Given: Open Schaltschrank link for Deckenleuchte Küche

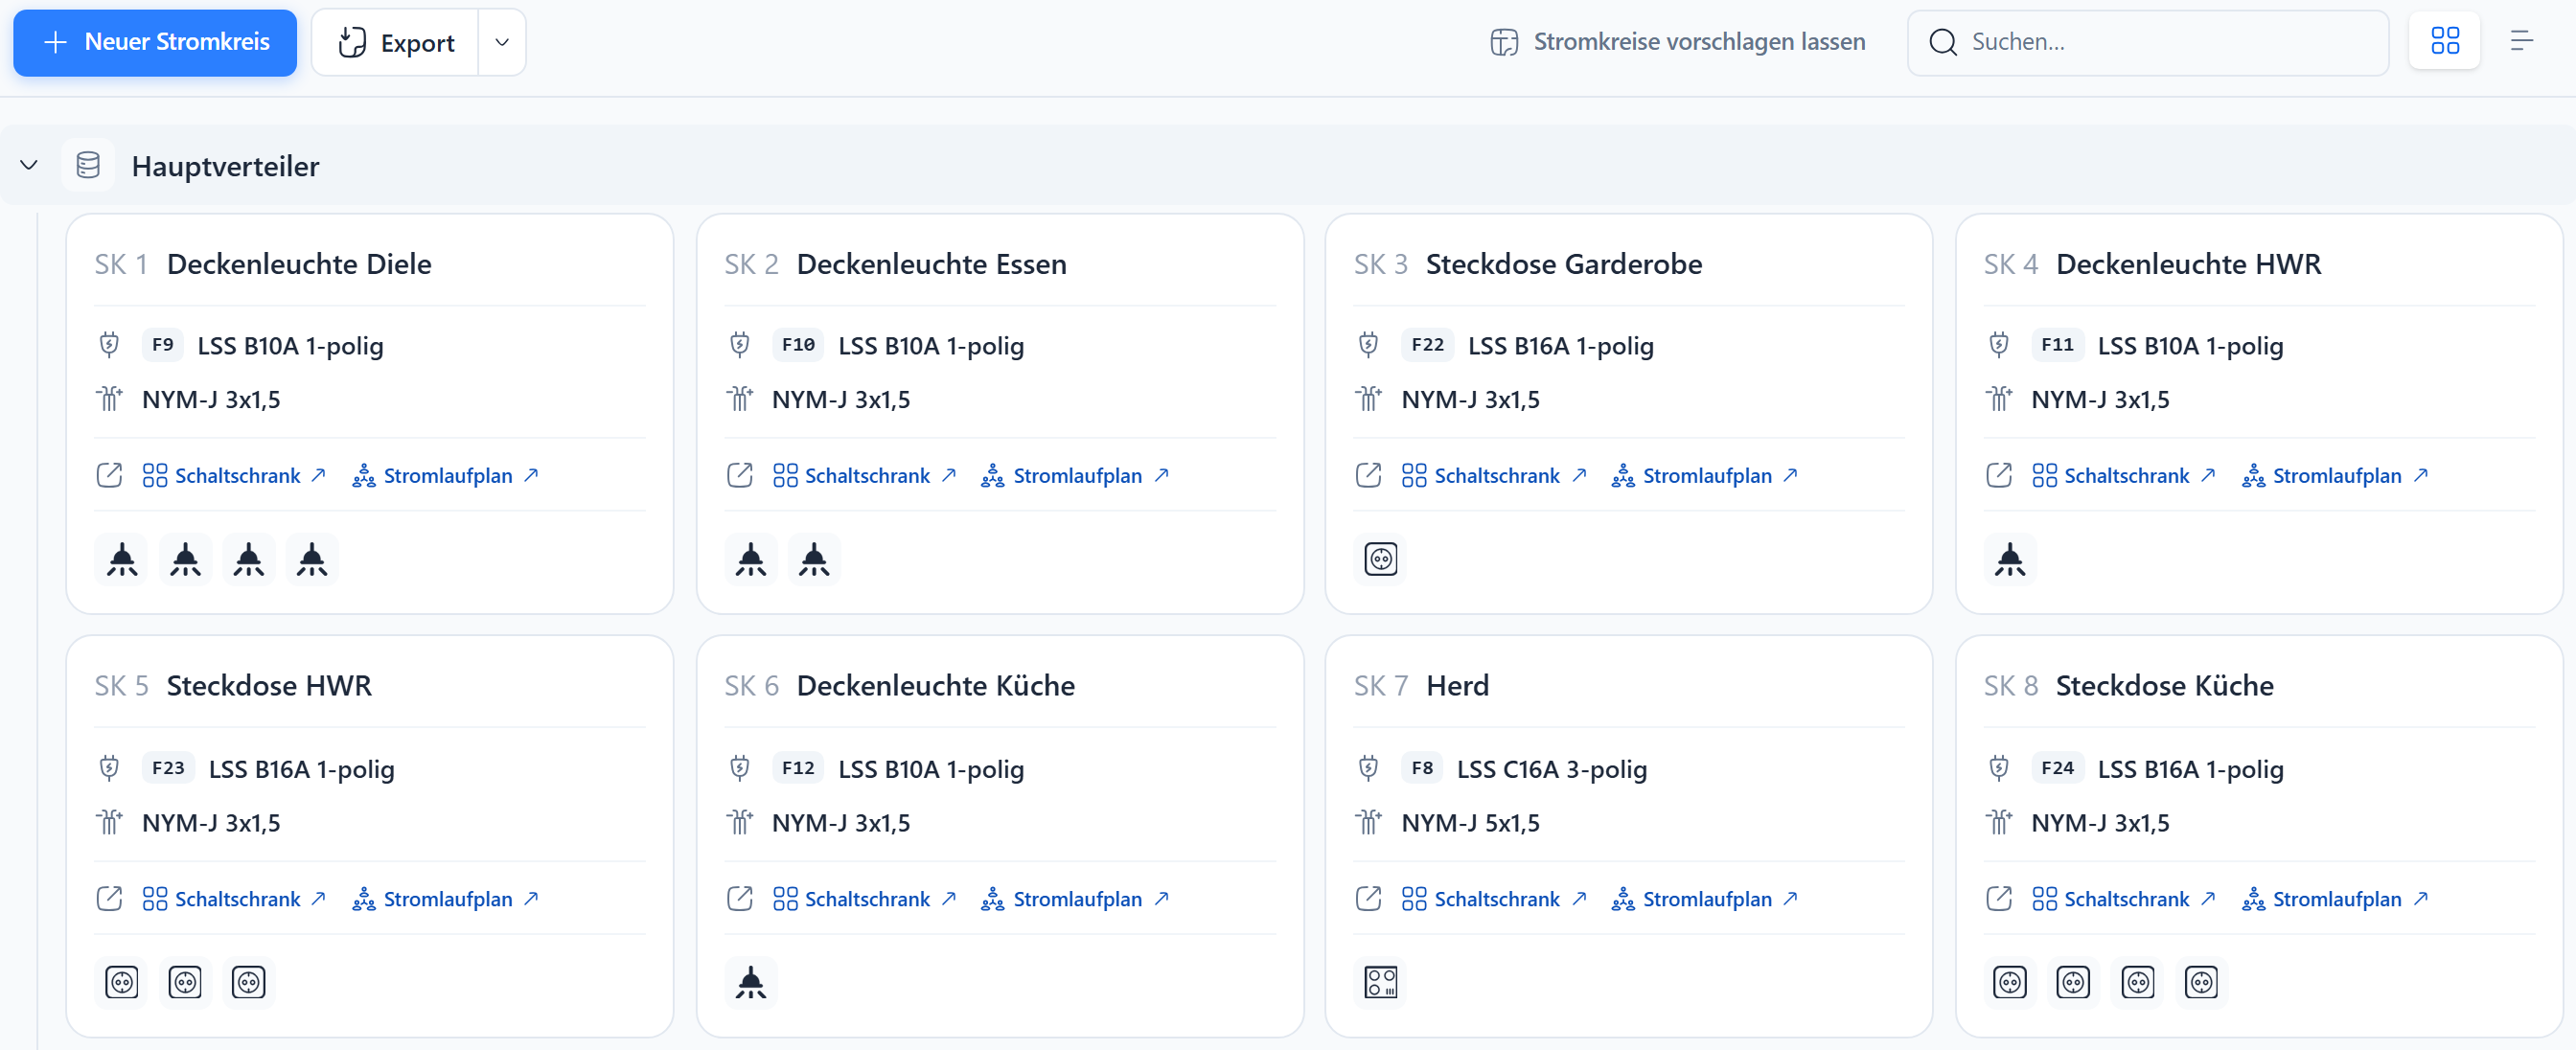Looking at the screenshot, I should pos(865,899).
